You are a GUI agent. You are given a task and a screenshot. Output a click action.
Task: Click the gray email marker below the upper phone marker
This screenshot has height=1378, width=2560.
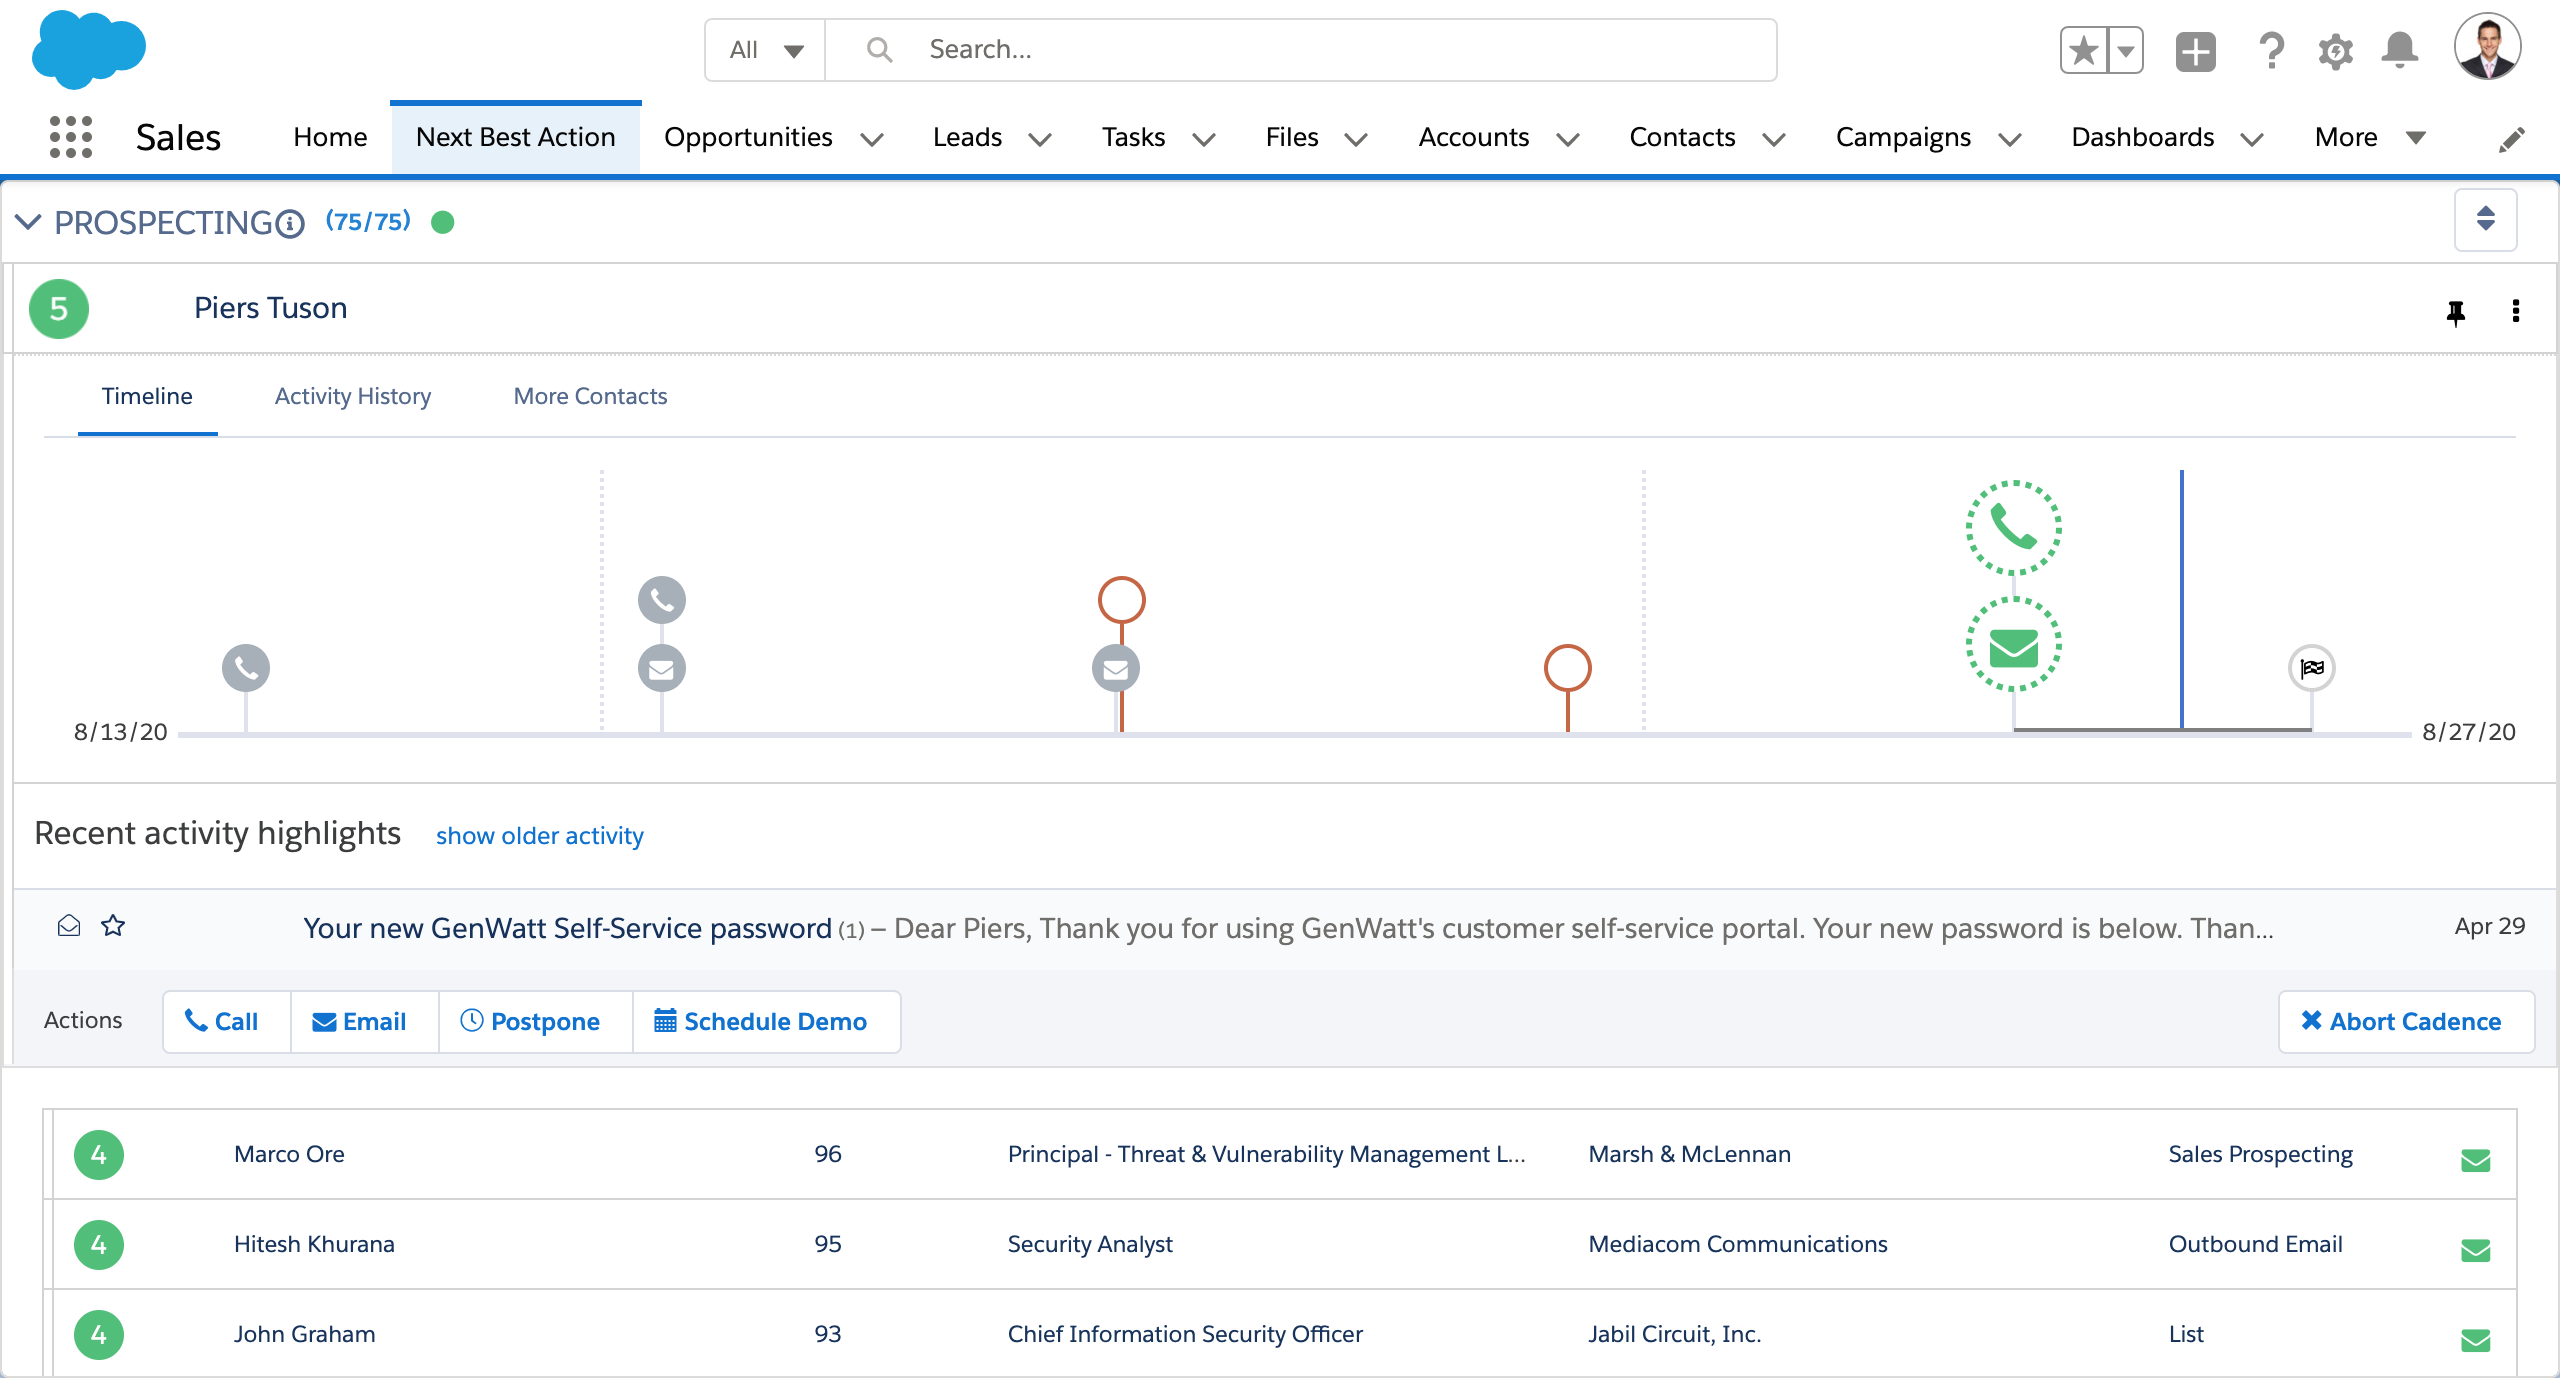point(662,668)
